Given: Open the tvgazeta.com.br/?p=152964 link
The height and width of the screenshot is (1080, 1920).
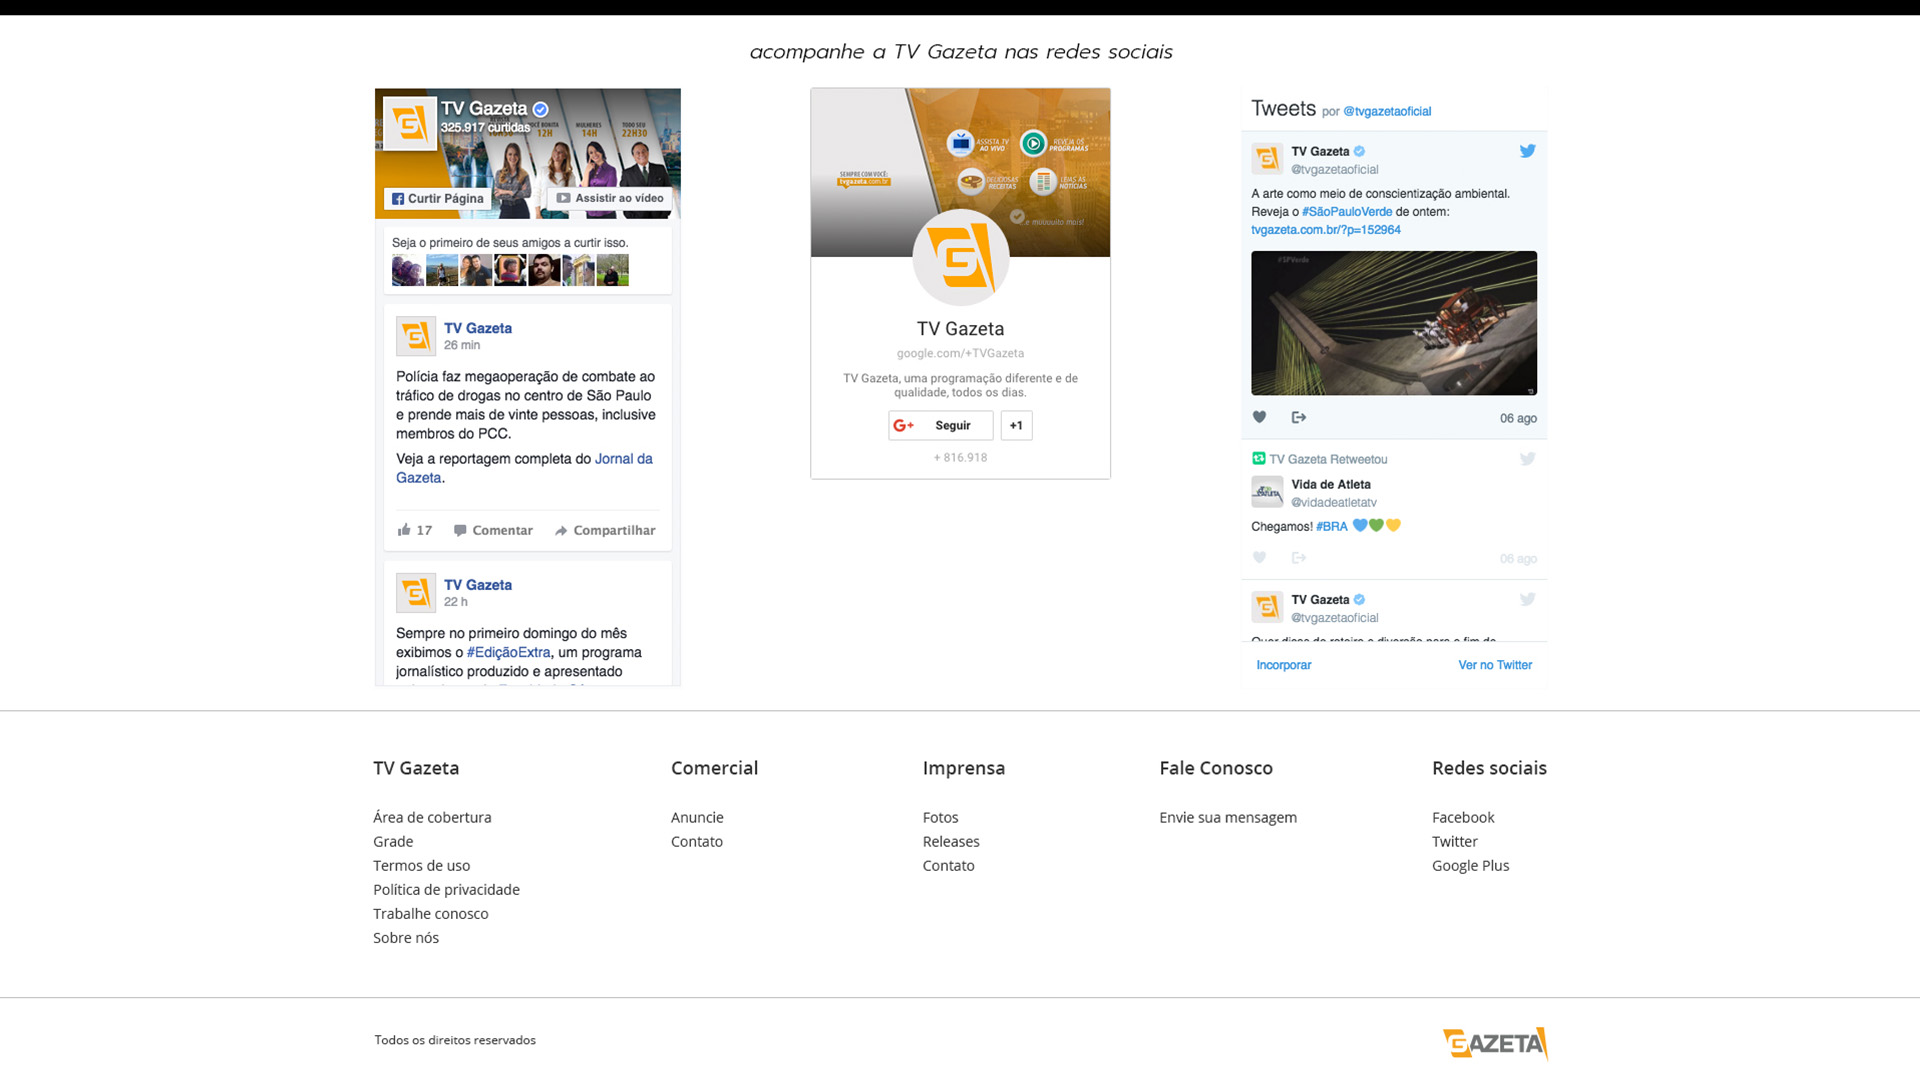Looking at the screenshot, I should click(1326, 230).
